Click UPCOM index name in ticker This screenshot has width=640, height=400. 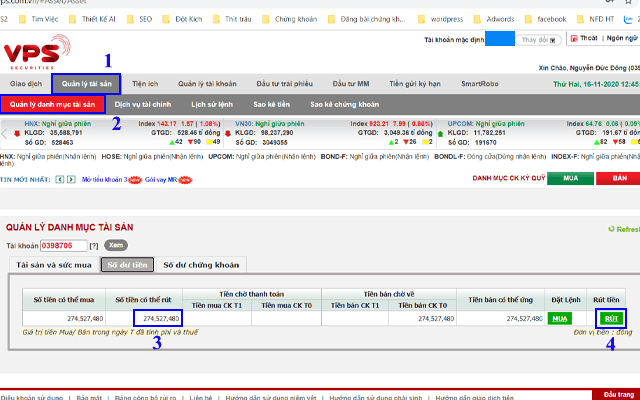tap(460, 124)
